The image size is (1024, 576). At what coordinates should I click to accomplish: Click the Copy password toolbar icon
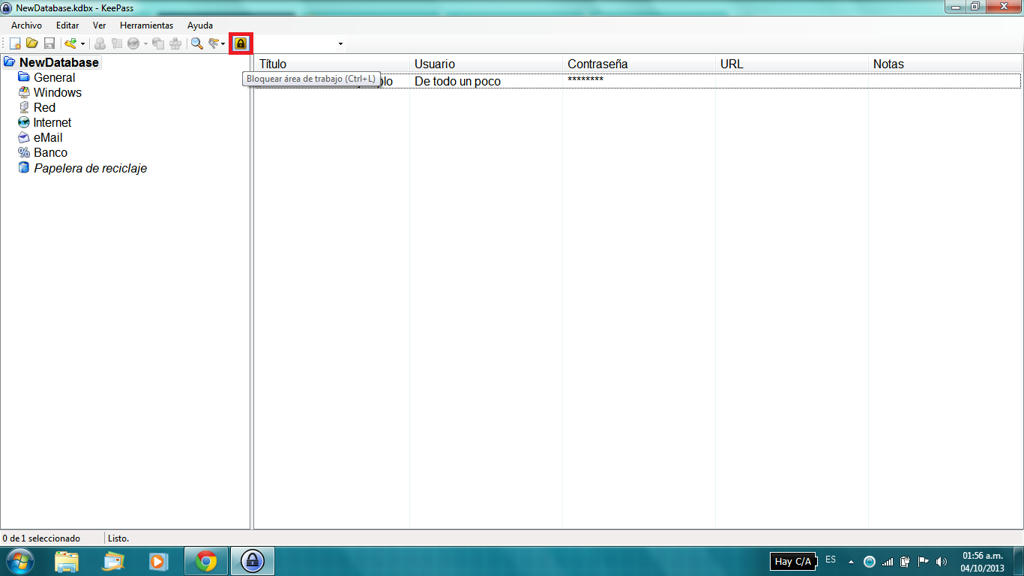click(x=117, y=44)
